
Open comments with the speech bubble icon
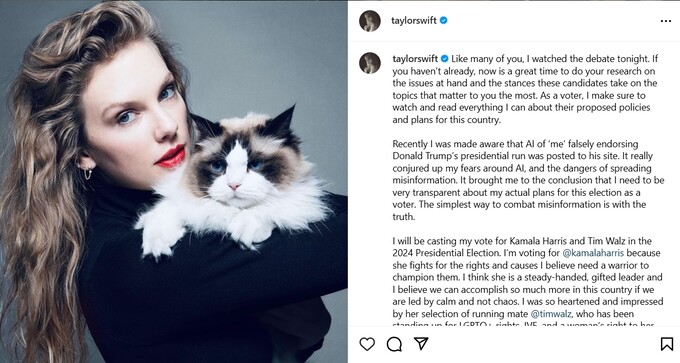coord(394,344)
